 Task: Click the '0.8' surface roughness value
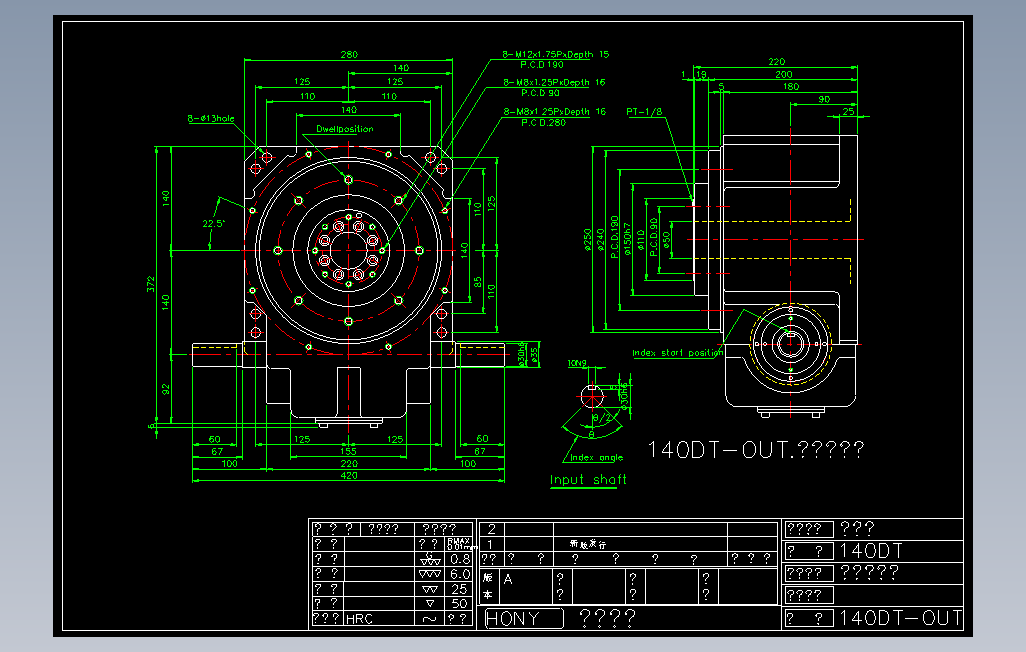coord(460,559)
